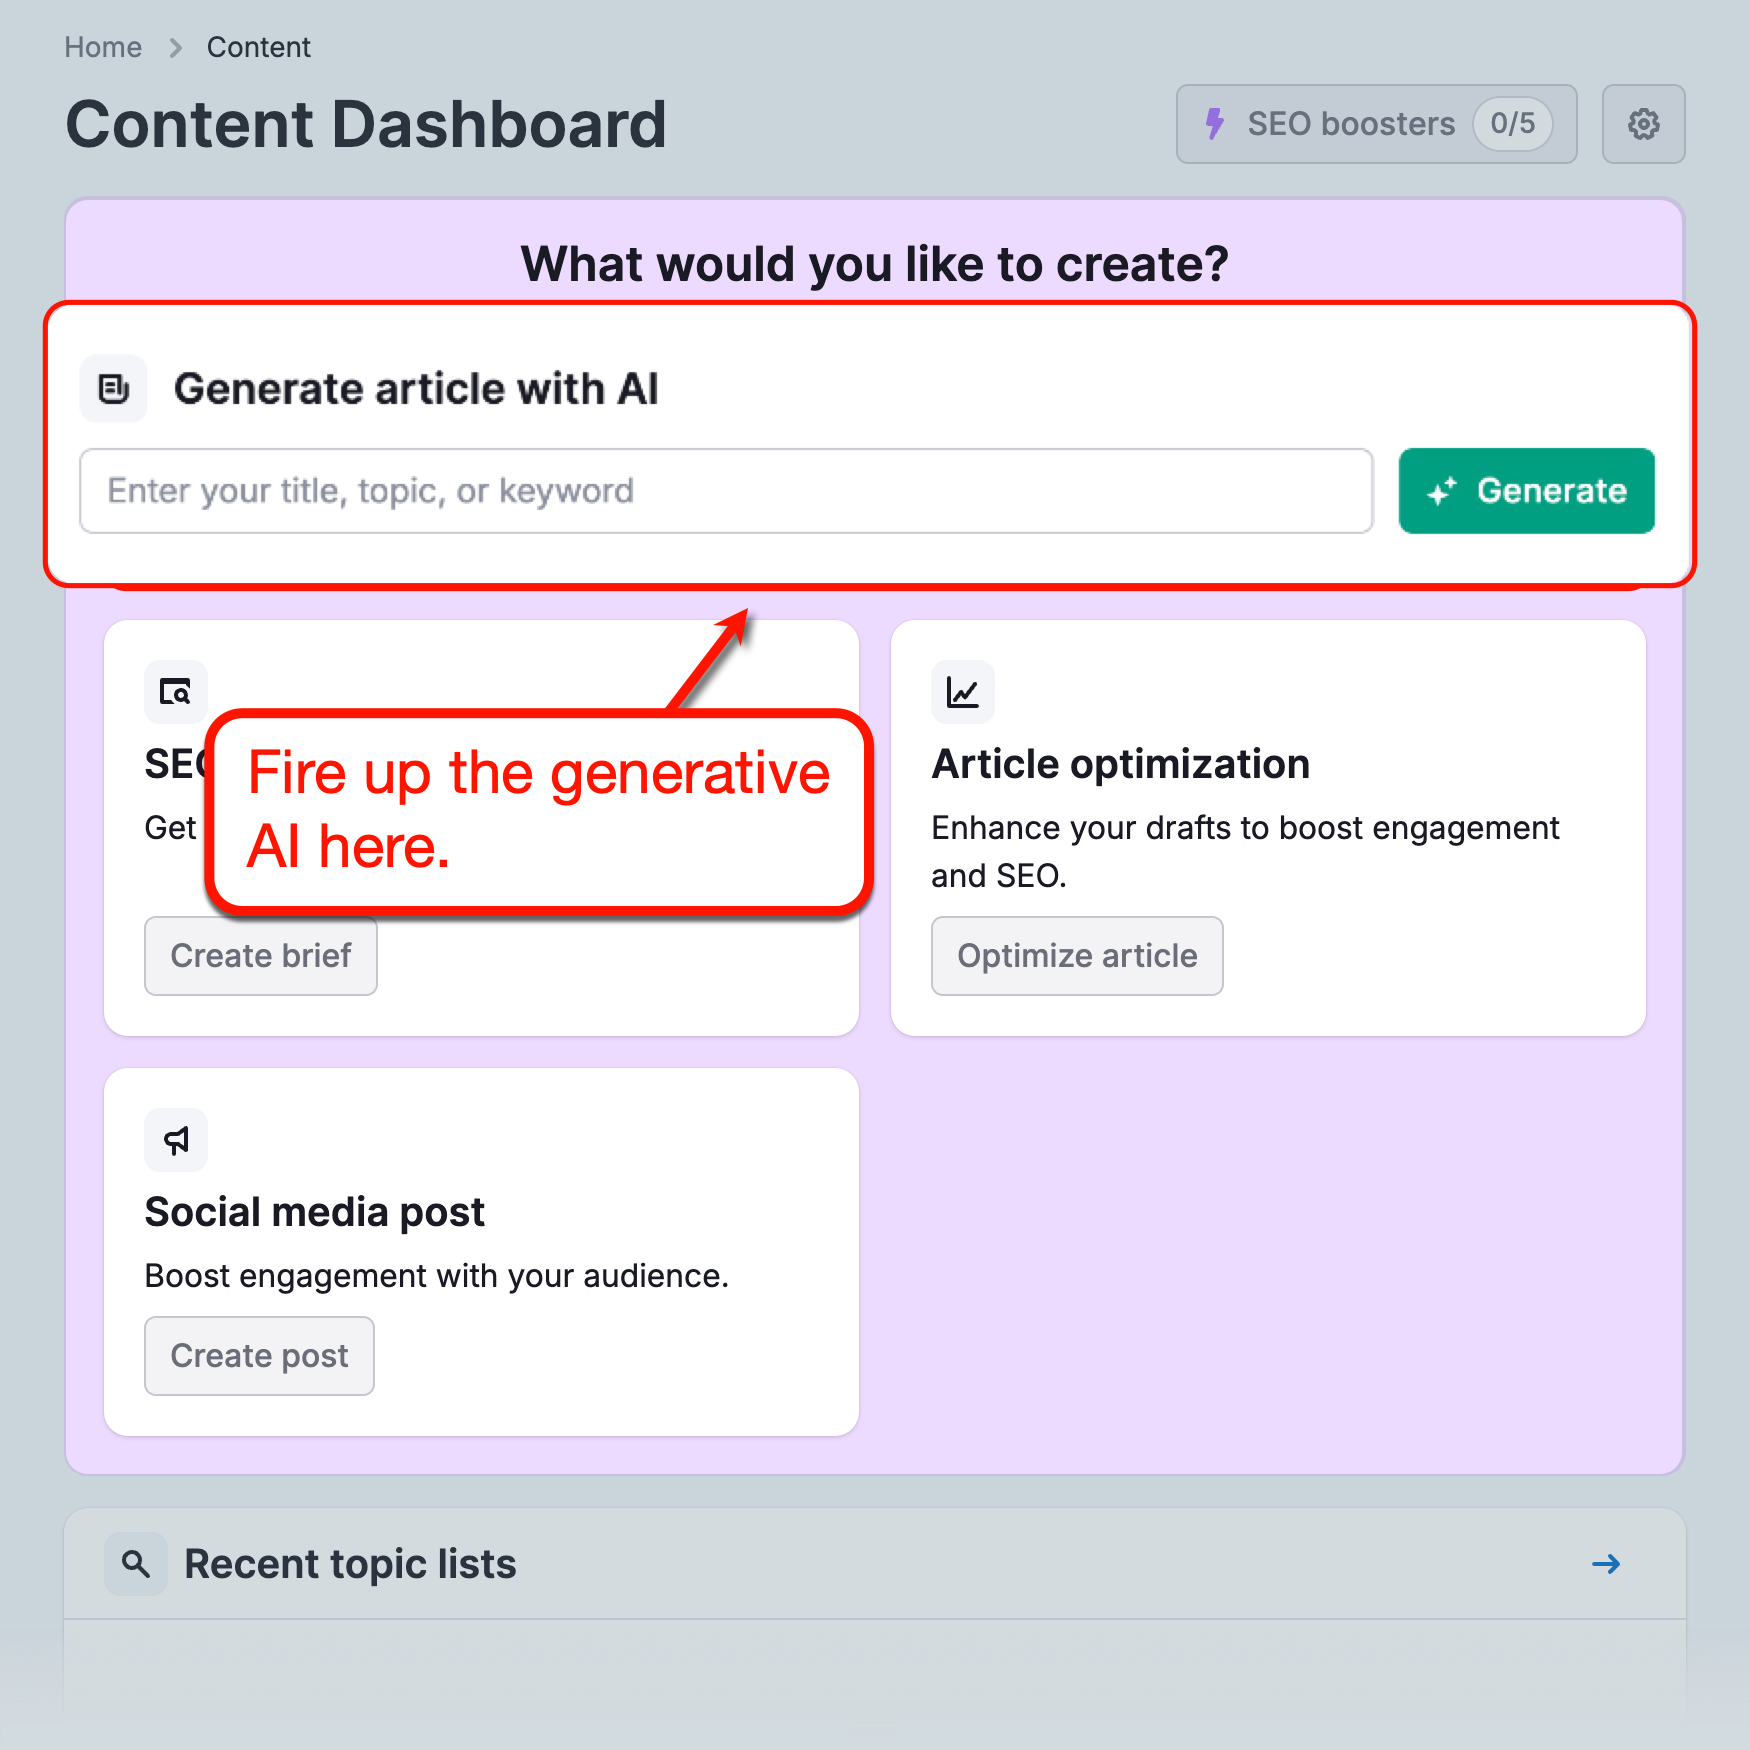Click the Create brief button
The width and height of the screenshot is (1750, 1750).
pyautogui.click(x=260, y=955)
